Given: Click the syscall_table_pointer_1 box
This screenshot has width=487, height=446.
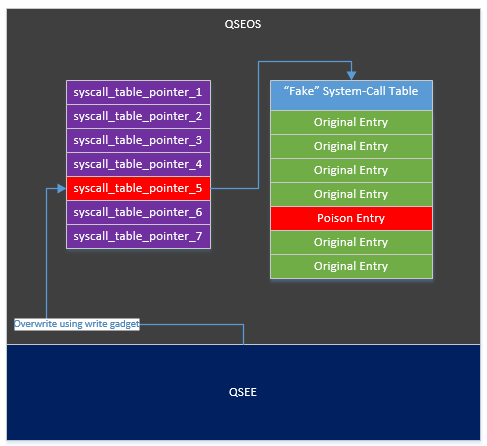Looking at the screenshot, I should (x=138, y=92).
